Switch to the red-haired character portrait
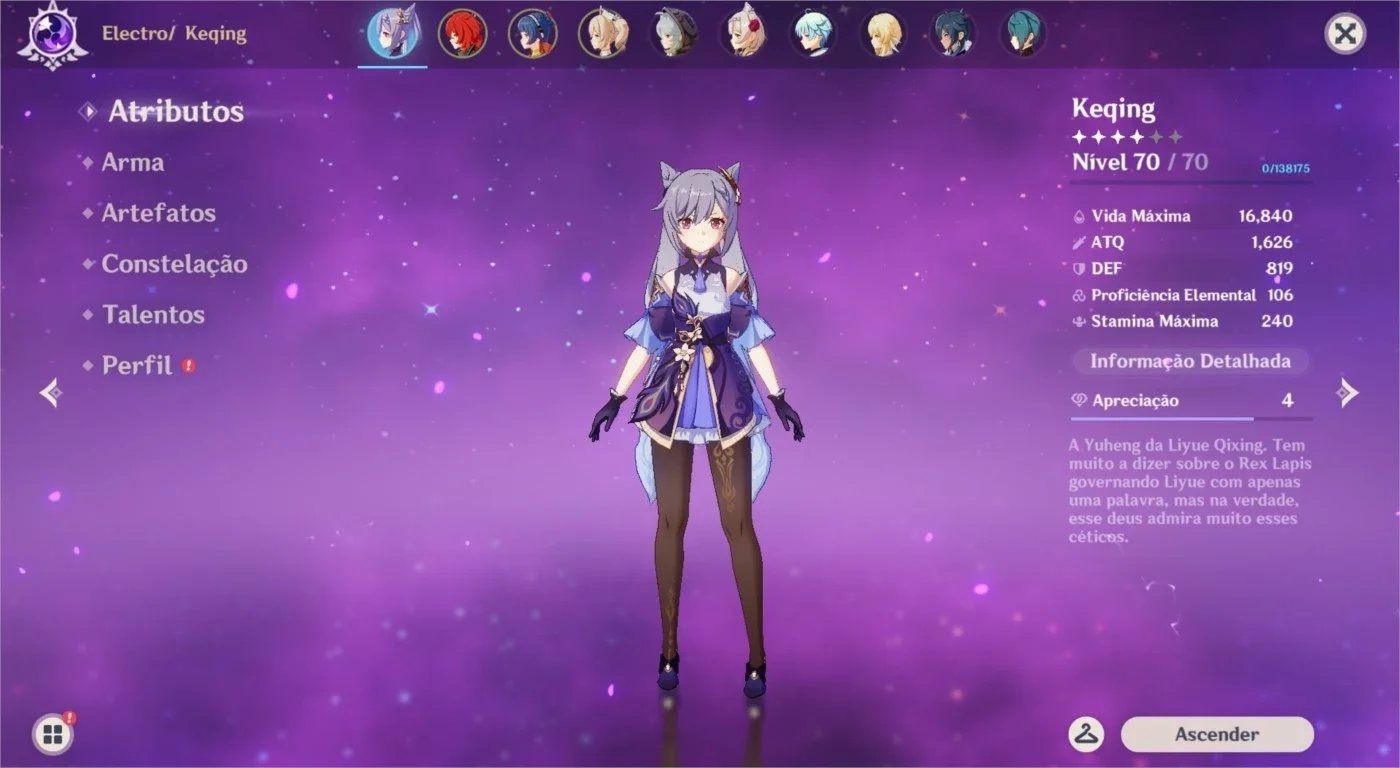Screen dimensions: 1400x768 click(462, 33)
